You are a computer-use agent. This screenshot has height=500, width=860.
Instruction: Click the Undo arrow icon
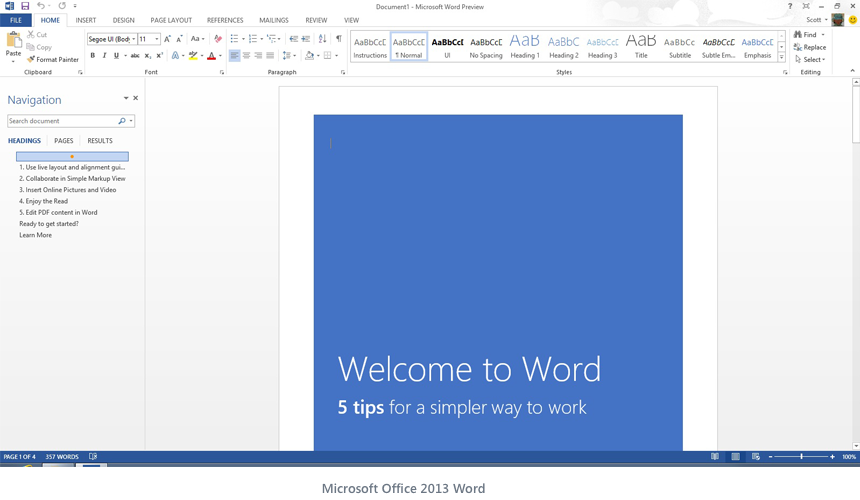pos(41,6)
